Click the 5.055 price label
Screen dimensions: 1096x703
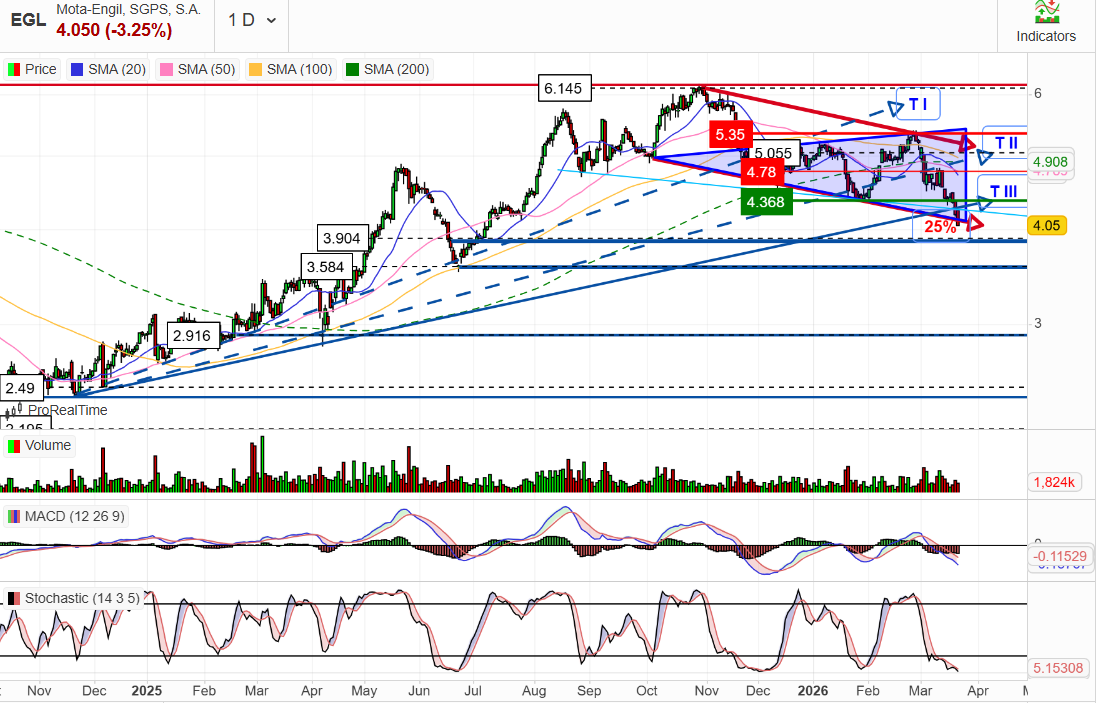pyautogui.click(x=773, y=153)
